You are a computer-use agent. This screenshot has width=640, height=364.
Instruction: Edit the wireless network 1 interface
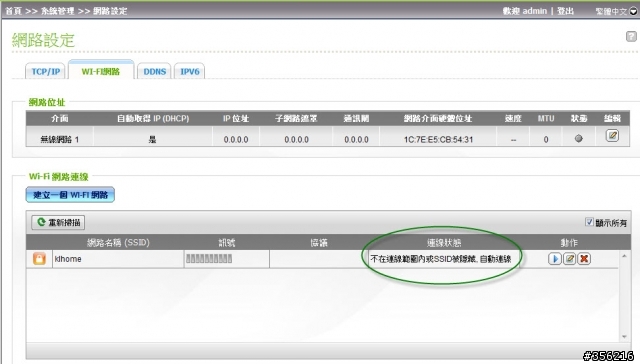[612, 135]
